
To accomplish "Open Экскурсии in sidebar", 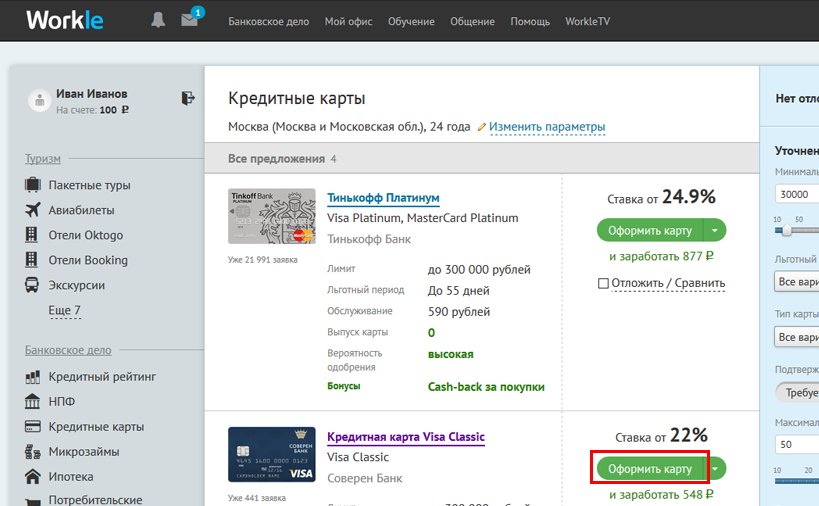I will point(77,285).
